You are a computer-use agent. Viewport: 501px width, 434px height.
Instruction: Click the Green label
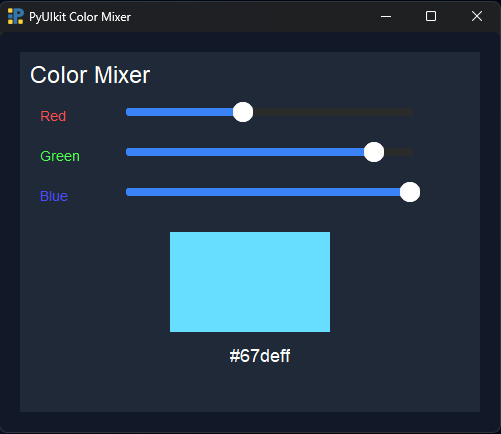60,156
